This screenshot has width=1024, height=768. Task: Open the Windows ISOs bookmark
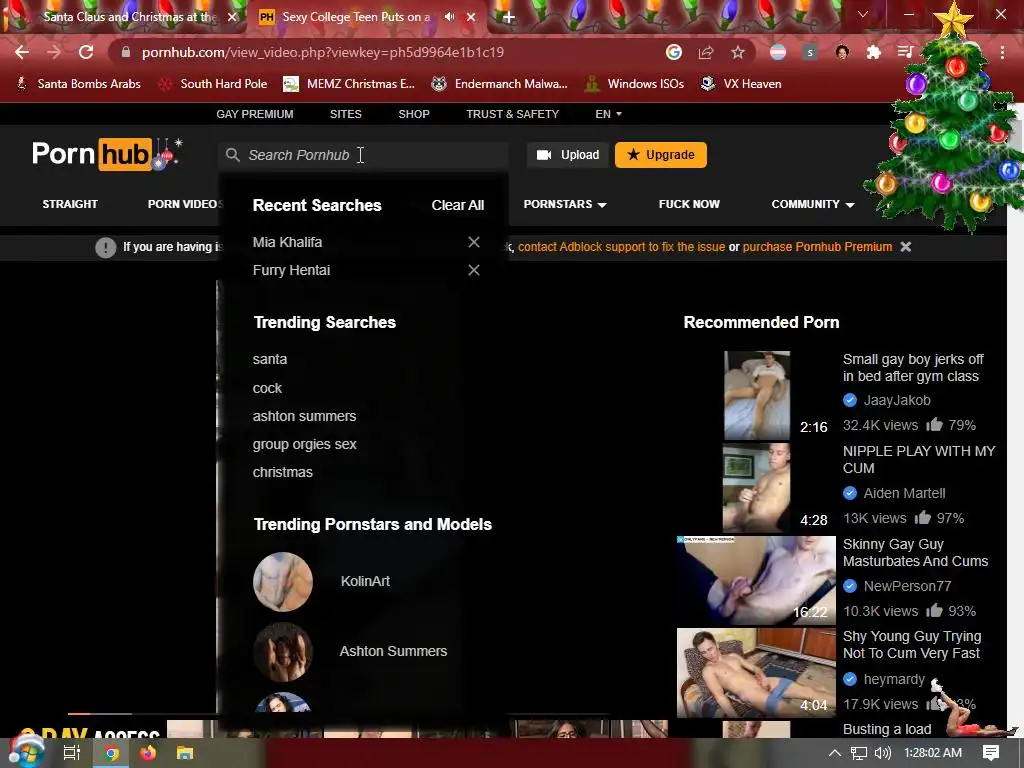click(635, 84)
